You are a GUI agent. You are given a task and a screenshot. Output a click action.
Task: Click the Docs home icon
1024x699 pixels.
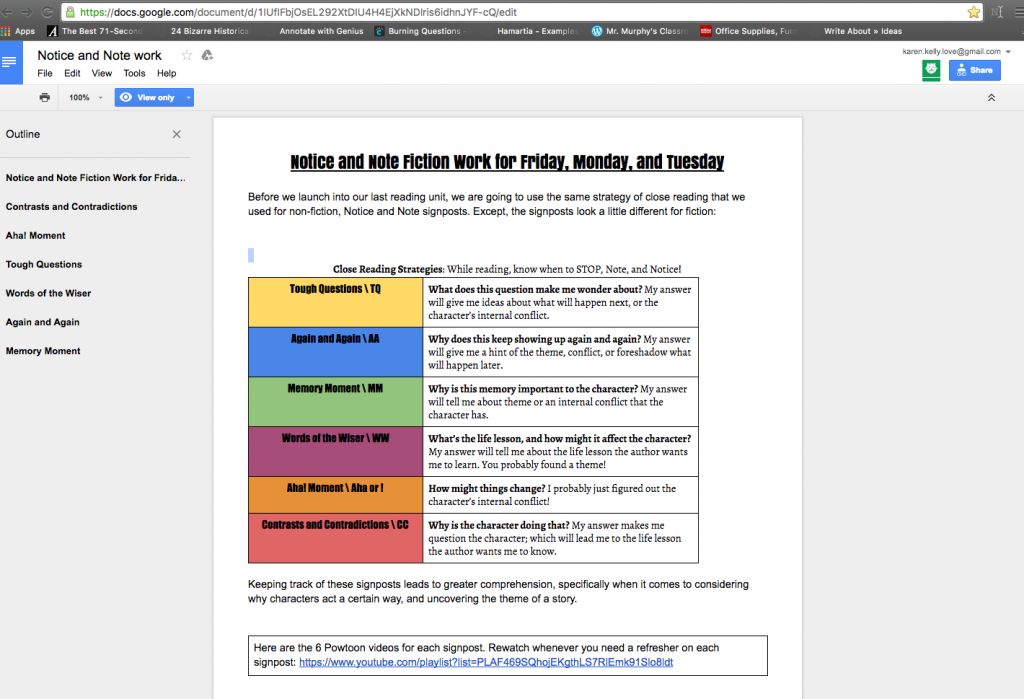coord(10,63)
